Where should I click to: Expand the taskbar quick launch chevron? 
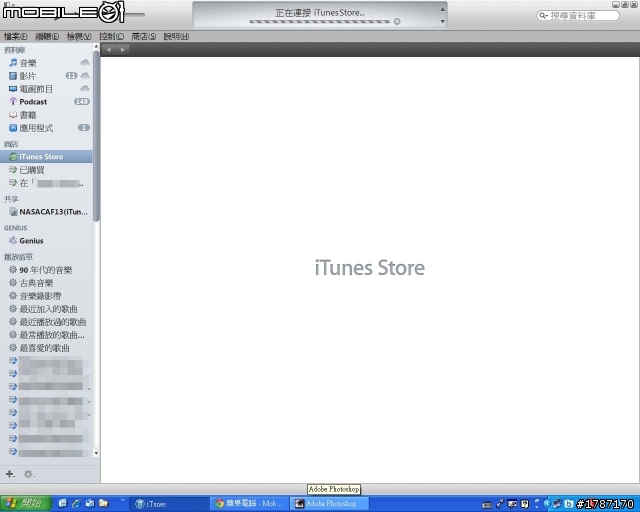(x=122, y=501)
